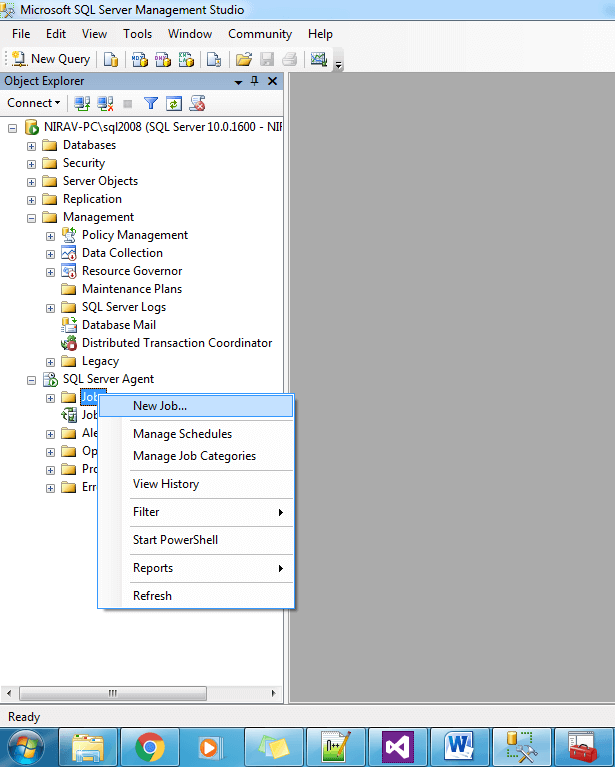This screenshot has width=615, height=768.
Task: Open the Filter submenu
Action: point(196,512)
